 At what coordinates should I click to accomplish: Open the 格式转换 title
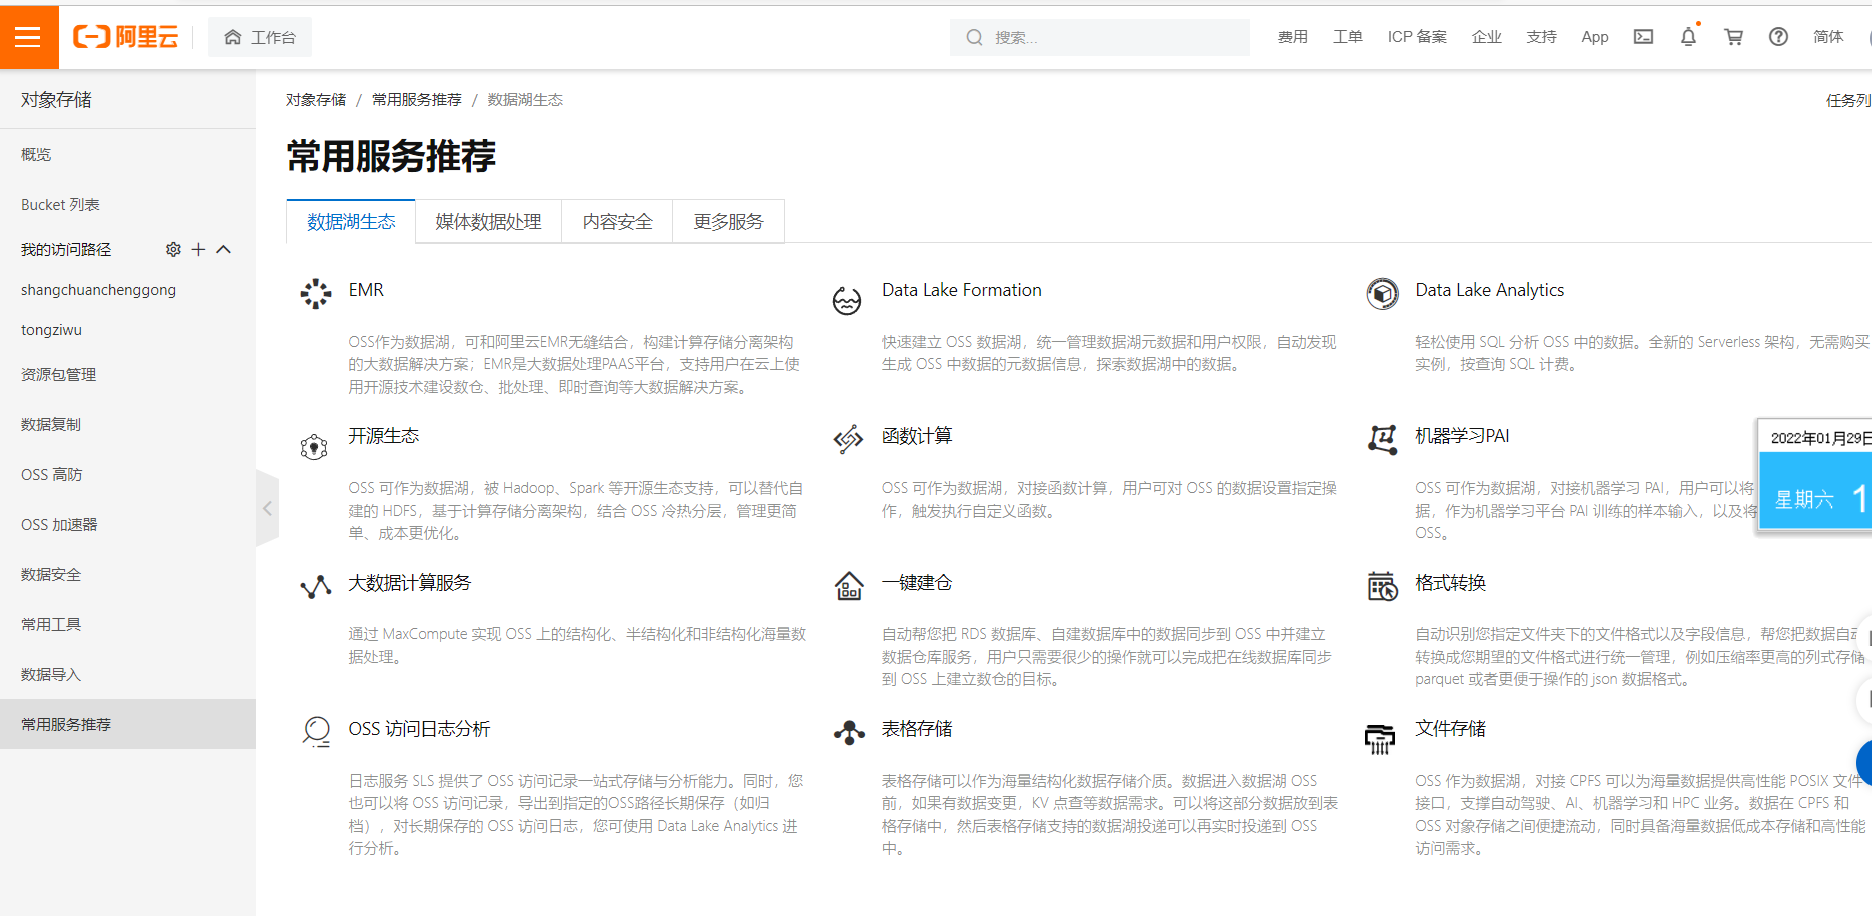click(1450, 583)
